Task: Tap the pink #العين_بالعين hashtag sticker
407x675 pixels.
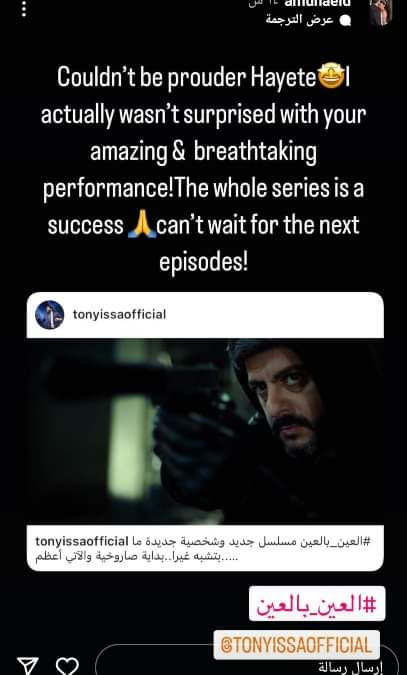Action: [317, 604]
